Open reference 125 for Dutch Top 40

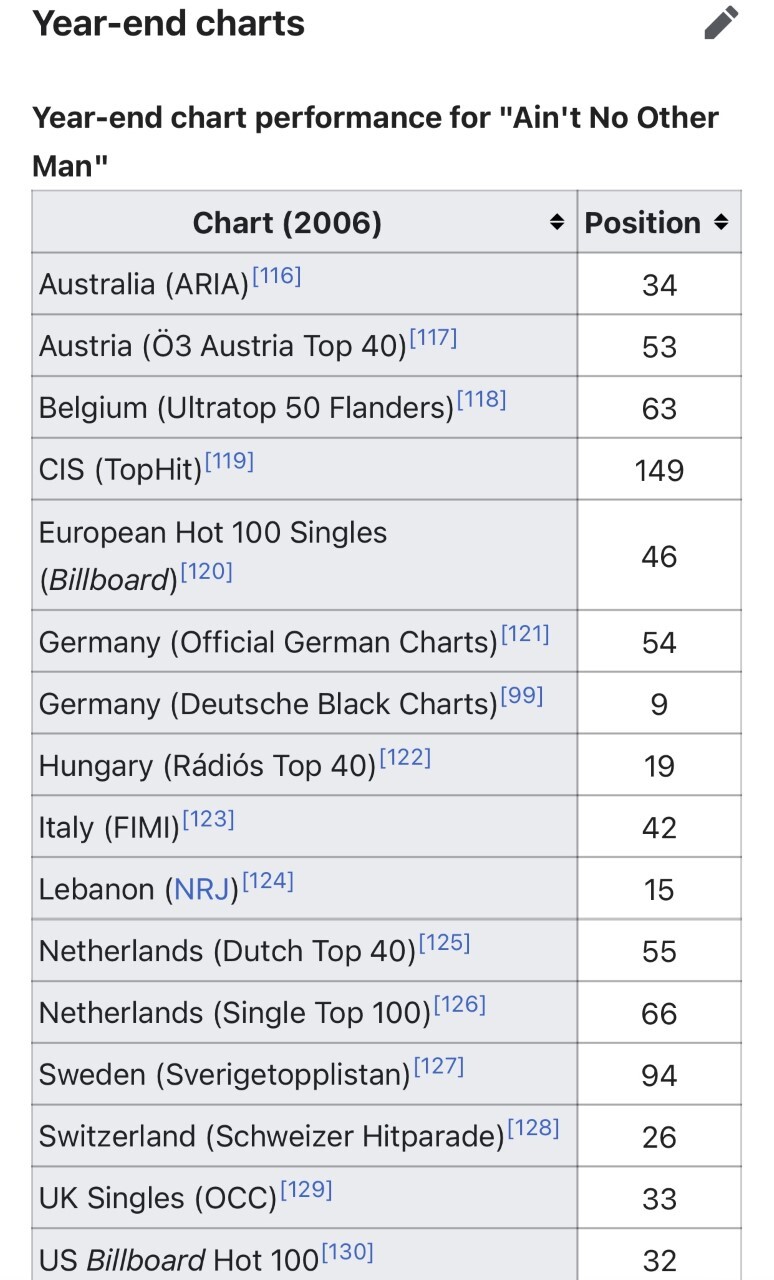(445, 943)
